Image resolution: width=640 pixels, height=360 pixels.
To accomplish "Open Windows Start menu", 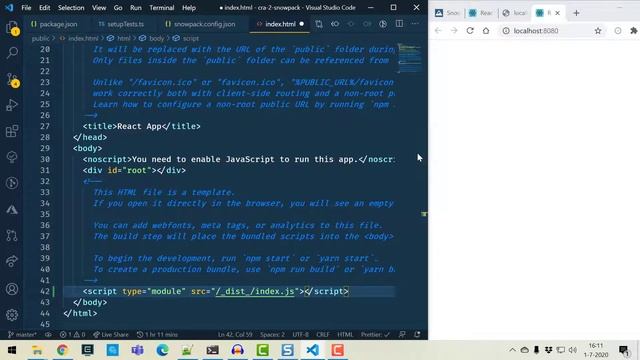I will 12,350.
